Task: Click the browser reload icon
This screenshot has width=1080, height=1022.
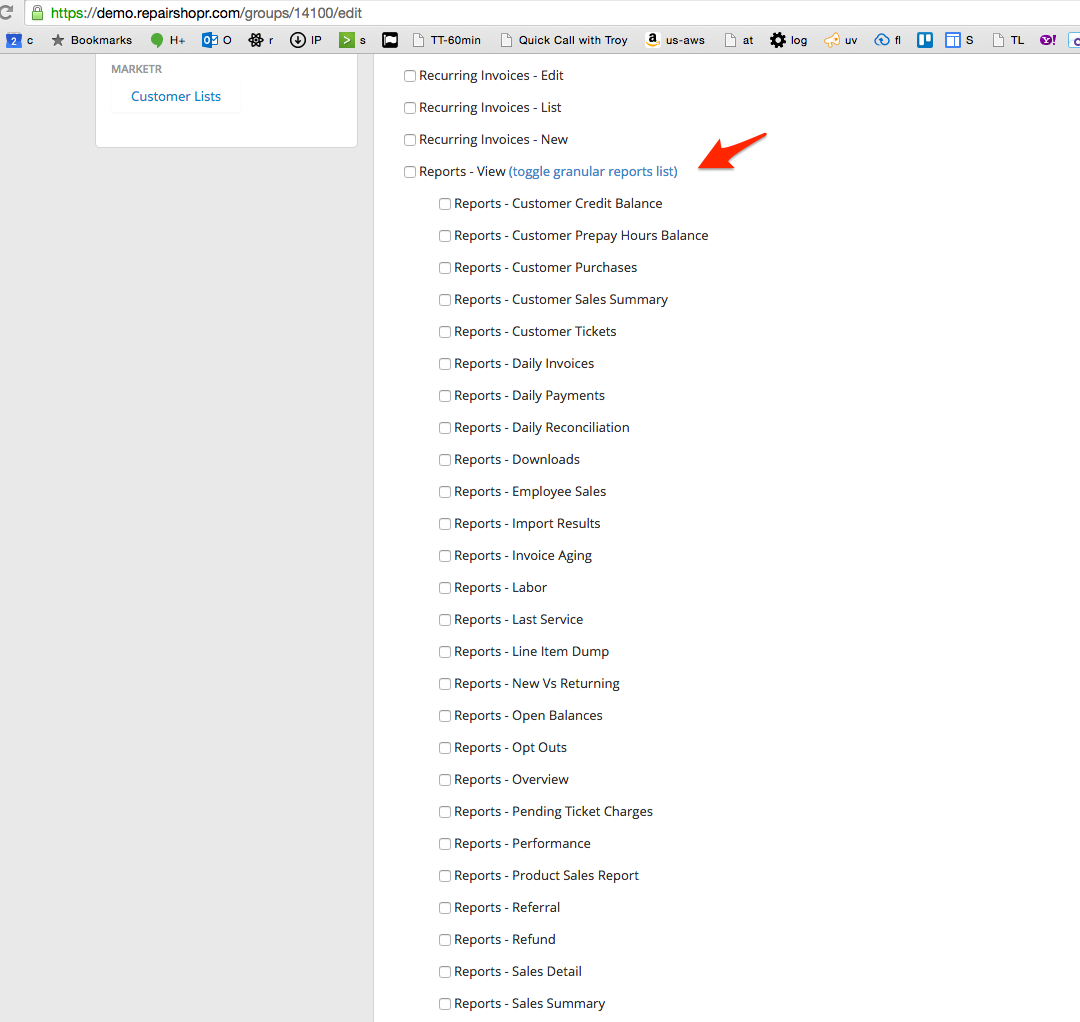Action: click(6, 13)
